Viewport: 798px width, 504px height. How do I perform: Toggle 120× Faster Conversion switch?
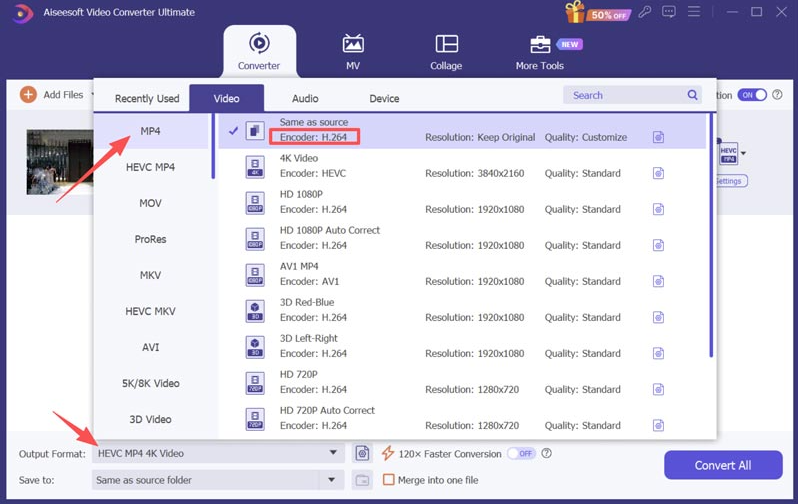520,453
